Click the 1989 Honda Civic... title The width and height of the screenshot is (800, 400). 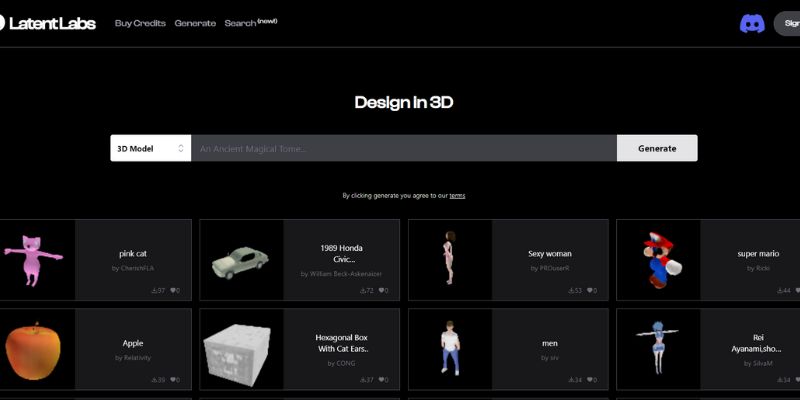[341, 254]
